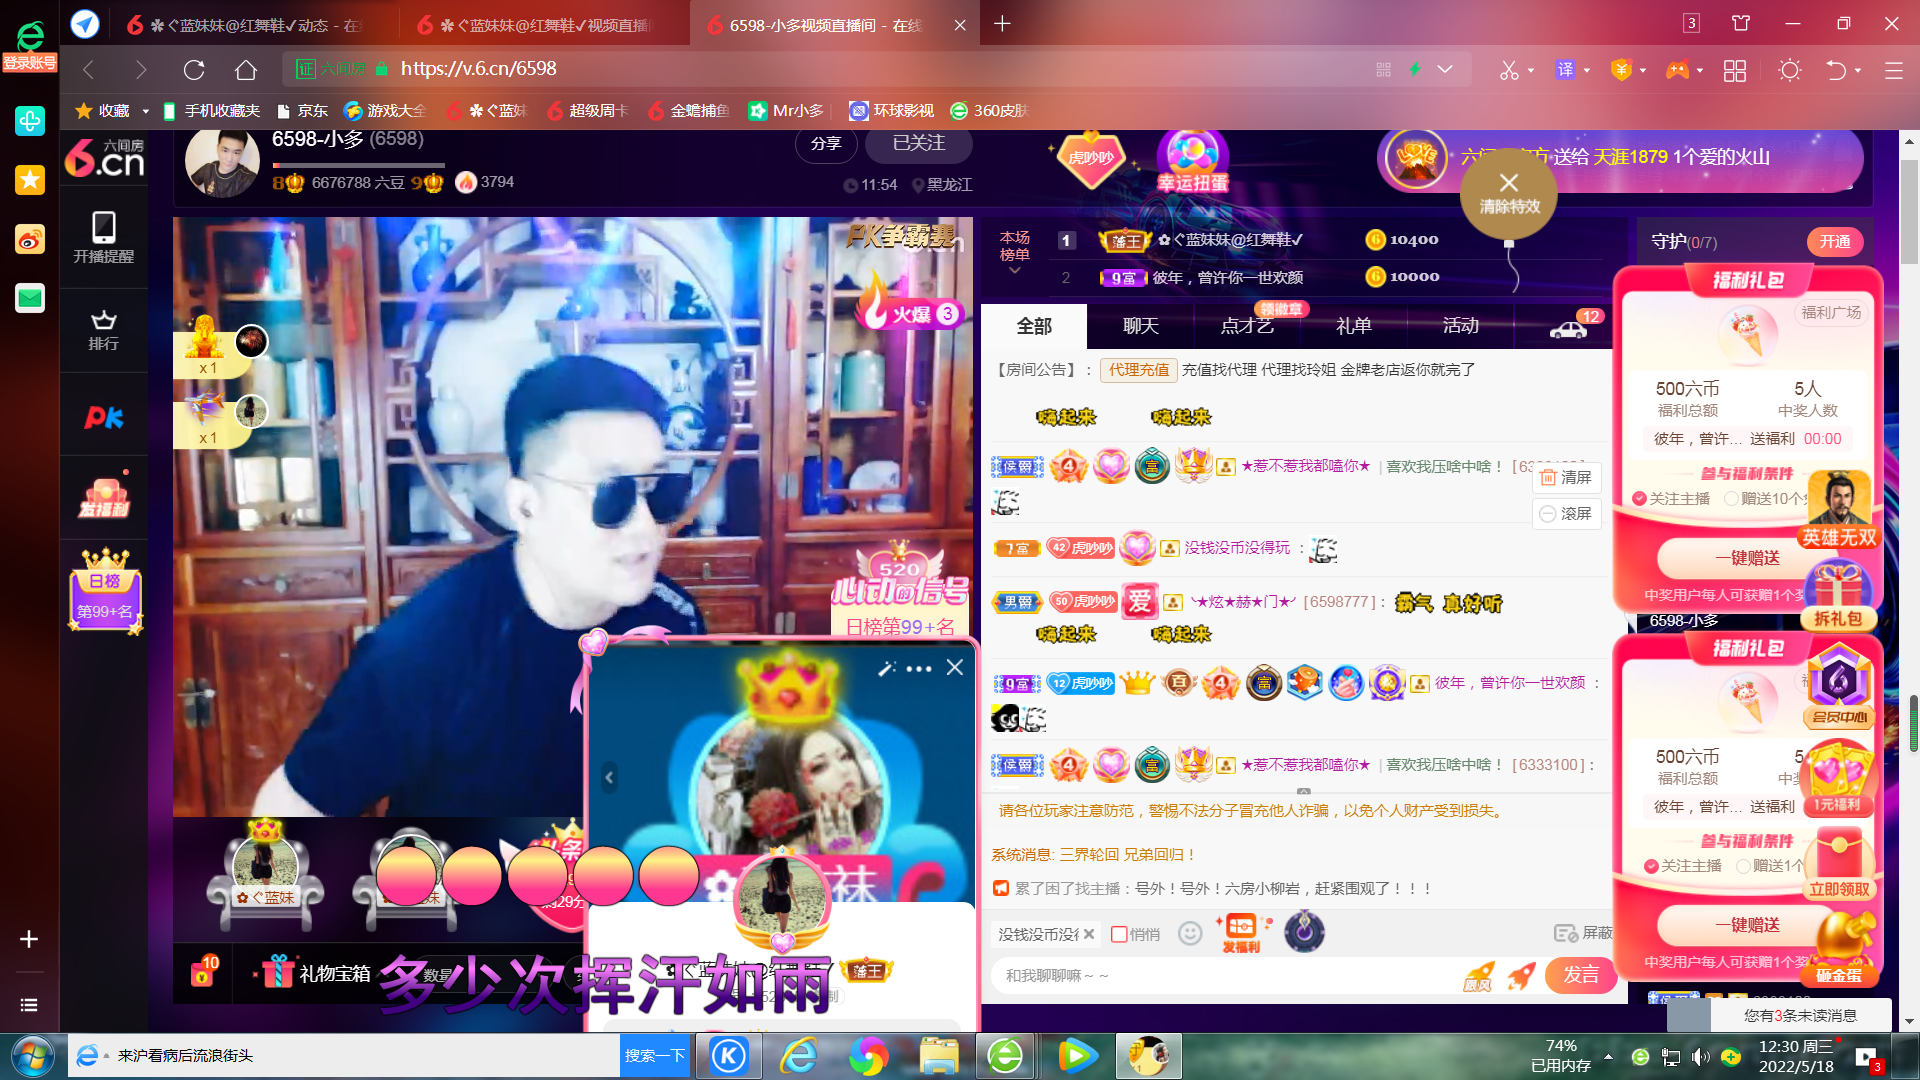Screen dimensions: 1920x1080
Task: Open 幸运扭蛋 lucky gacha icon
Action: (1192, 163)
